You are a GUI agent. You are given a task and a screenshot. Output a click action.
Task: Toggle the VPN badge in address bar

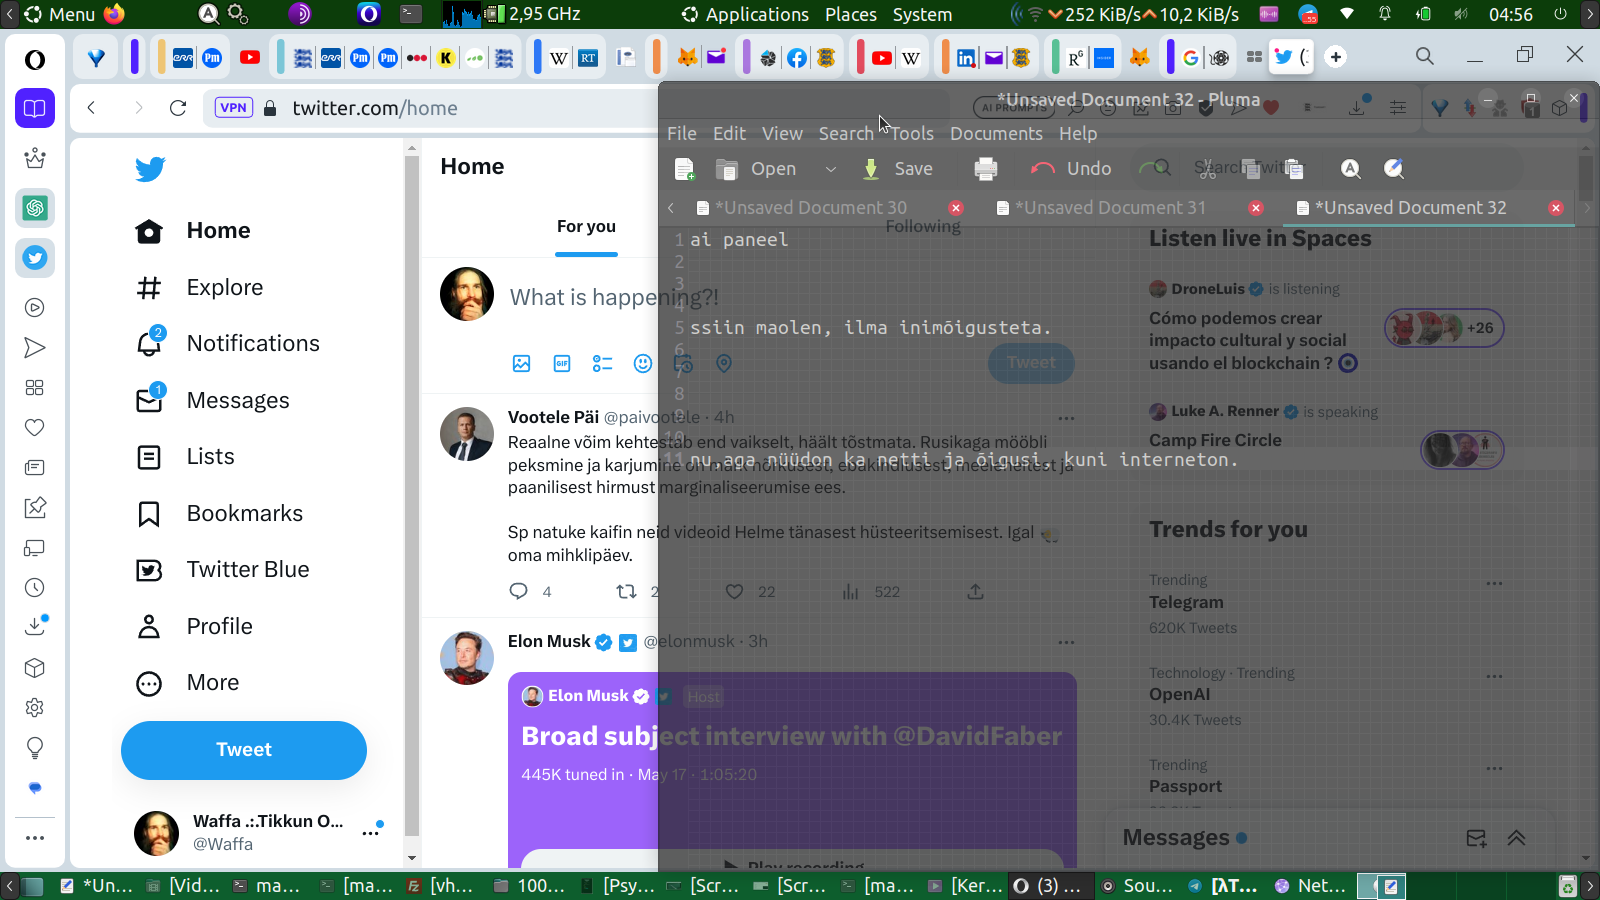coord(233,108)
